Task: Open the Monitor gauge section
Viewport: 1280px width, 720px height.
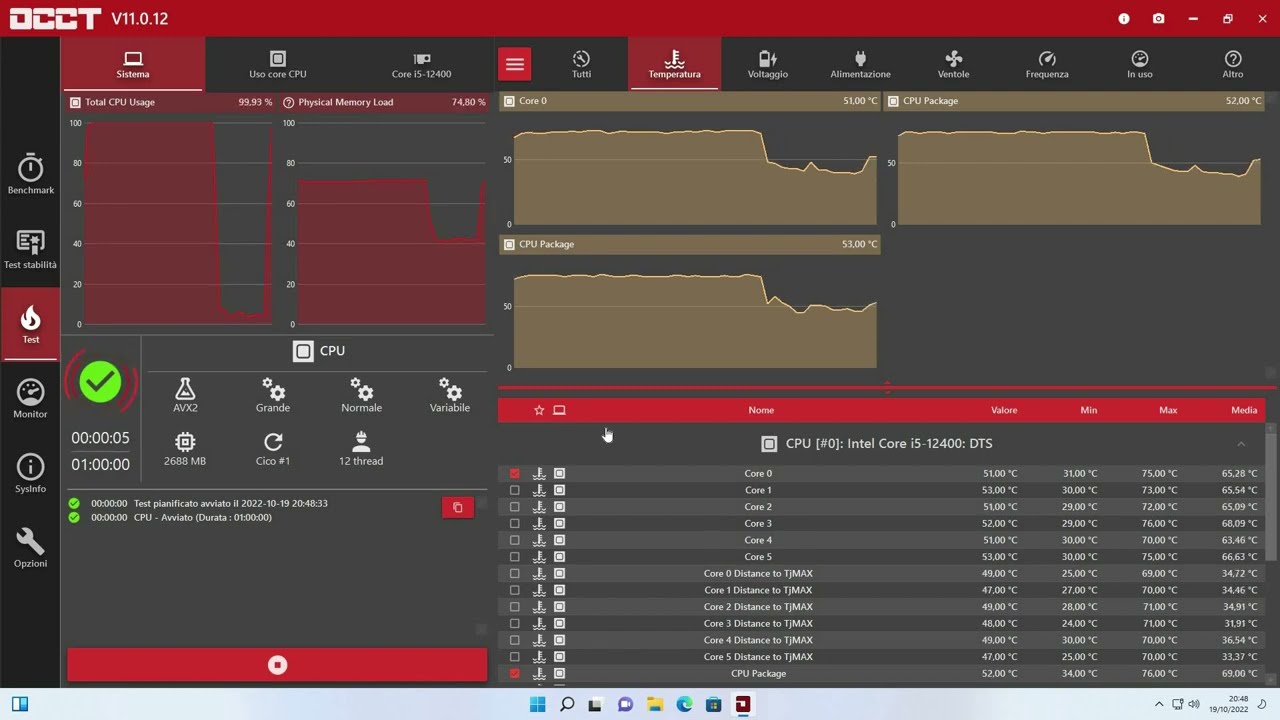Action: pos(30,399)
